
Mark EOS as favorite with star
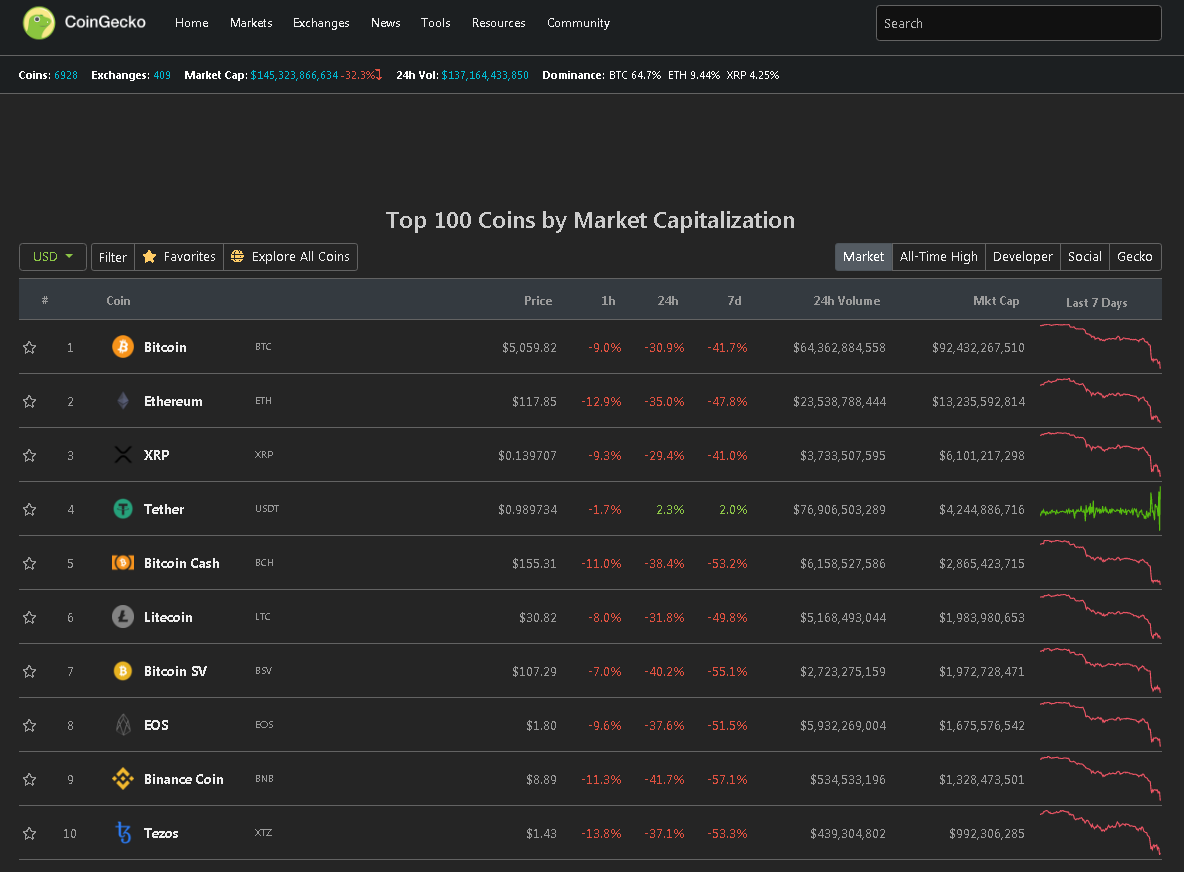(30, 725)
